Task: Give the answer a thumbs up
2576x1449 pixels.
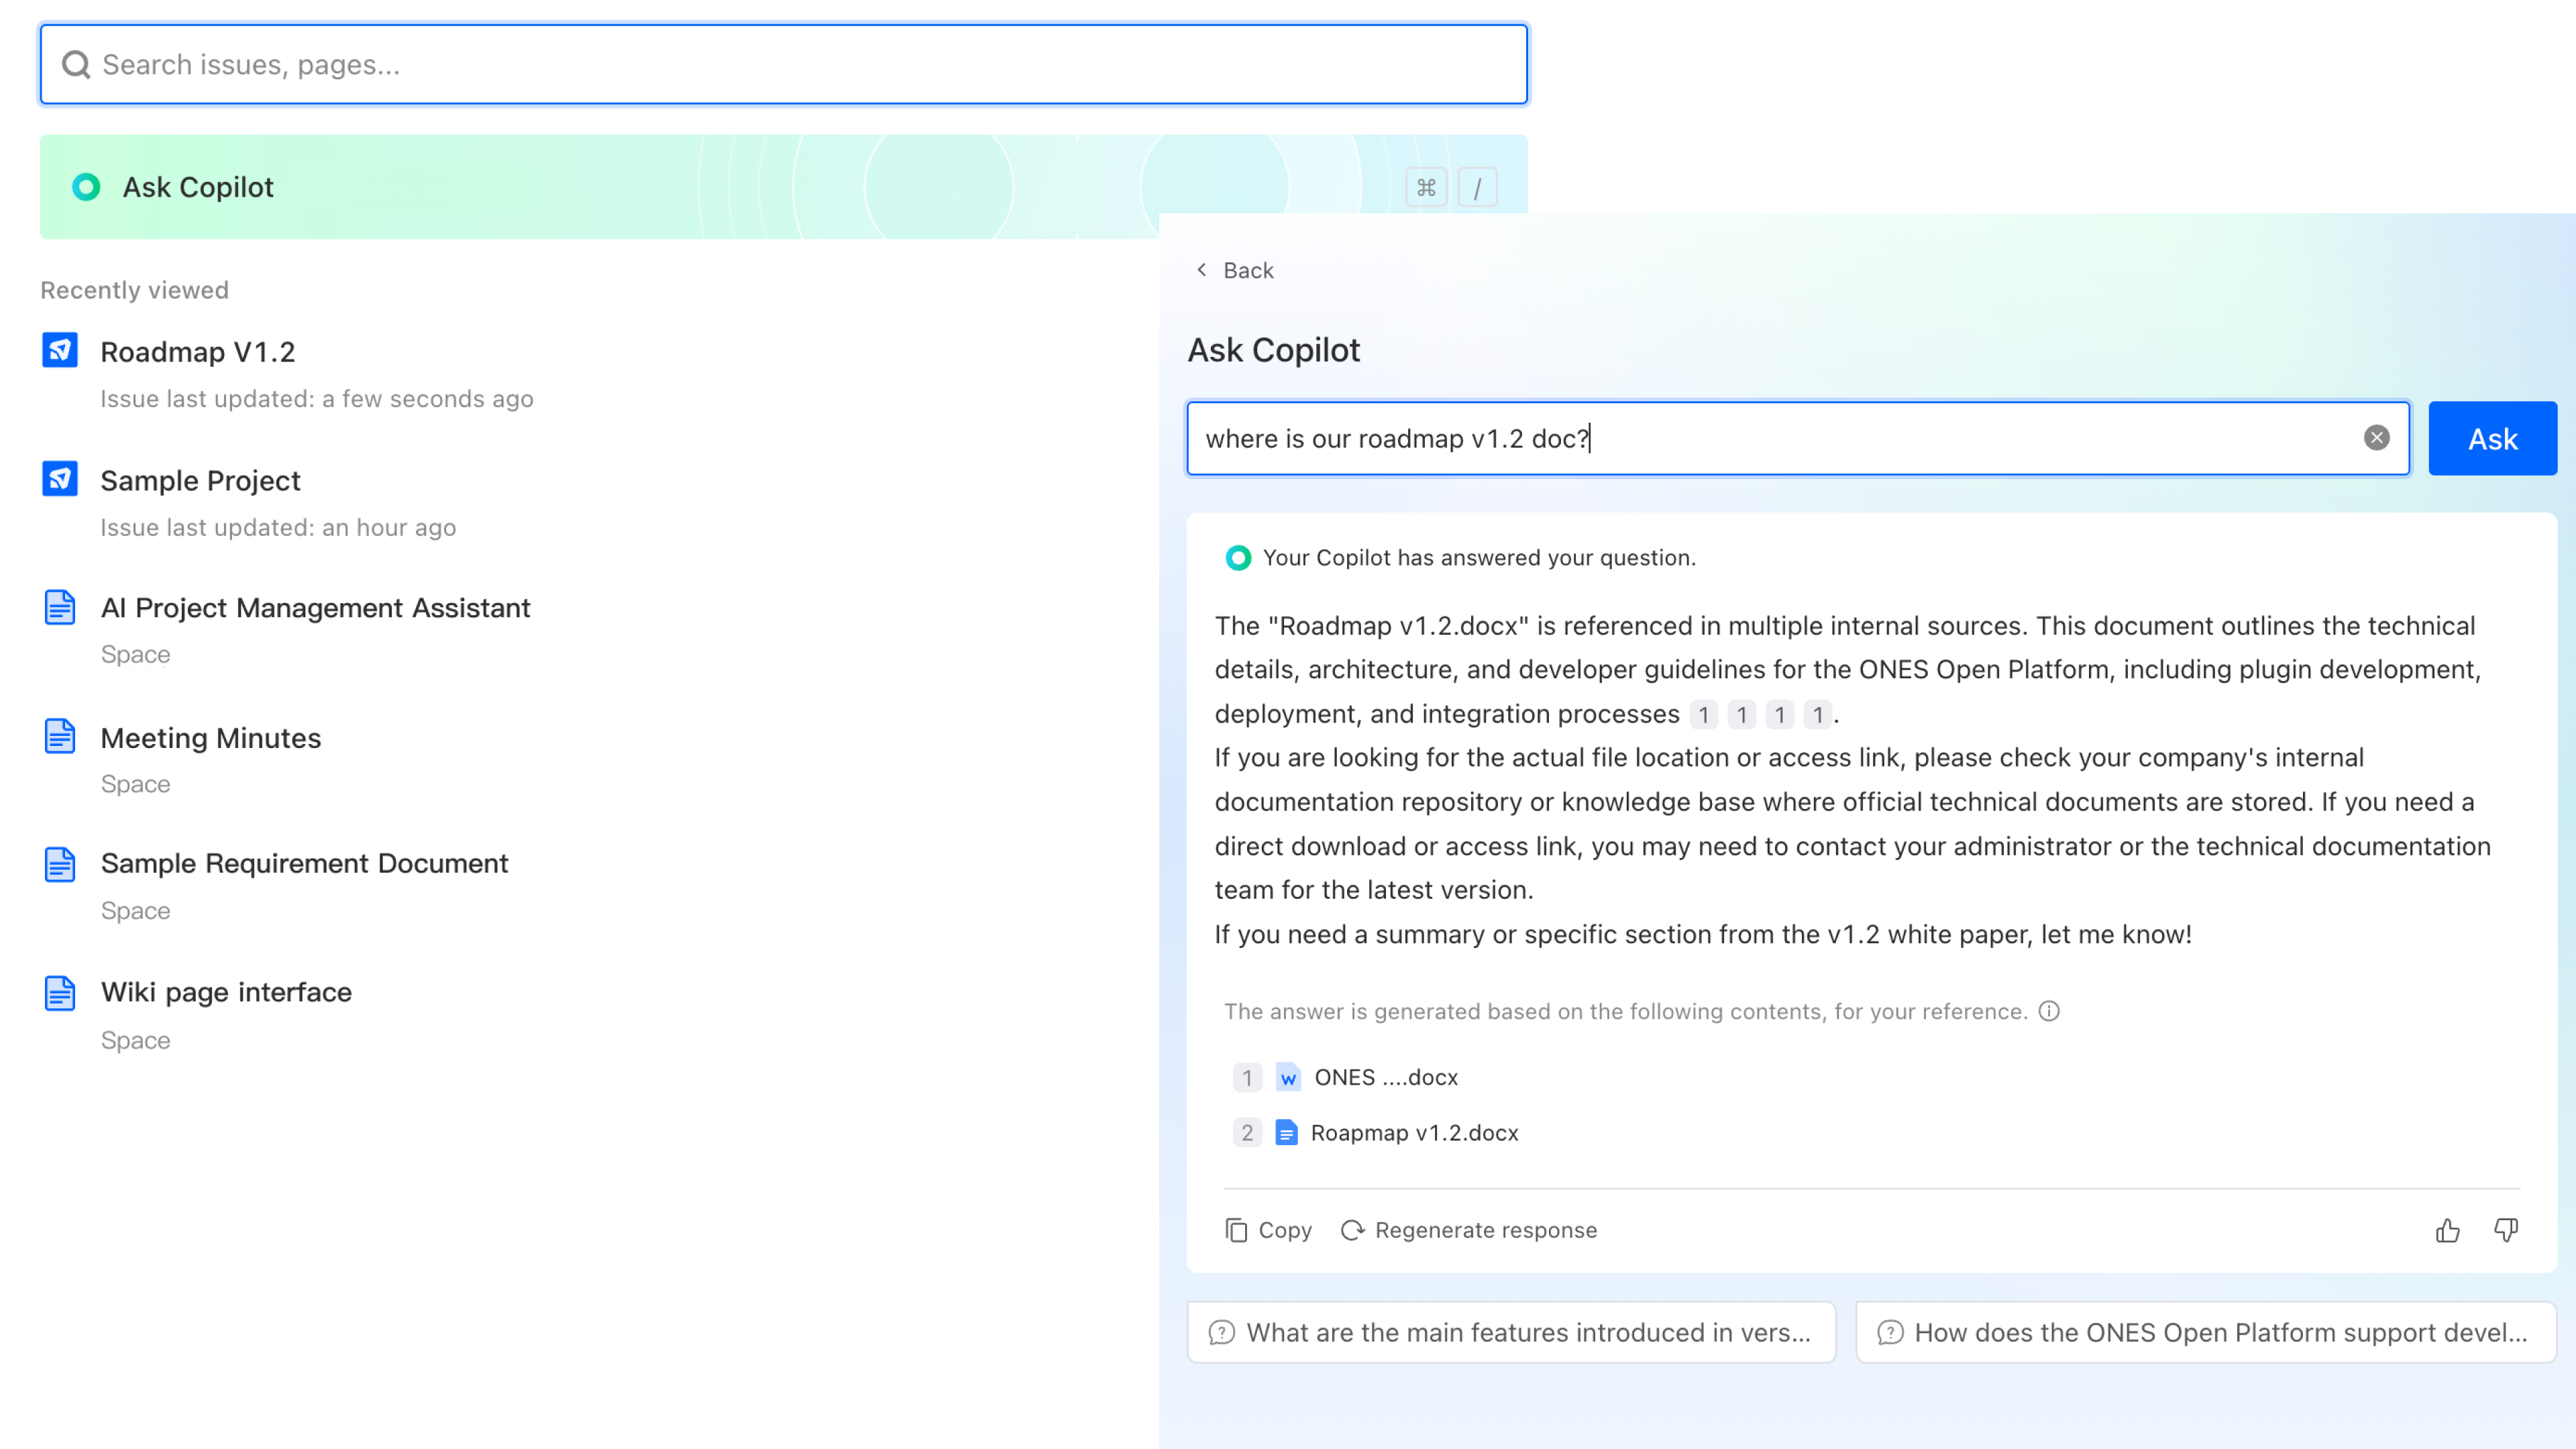Action: point(2447,1230)
